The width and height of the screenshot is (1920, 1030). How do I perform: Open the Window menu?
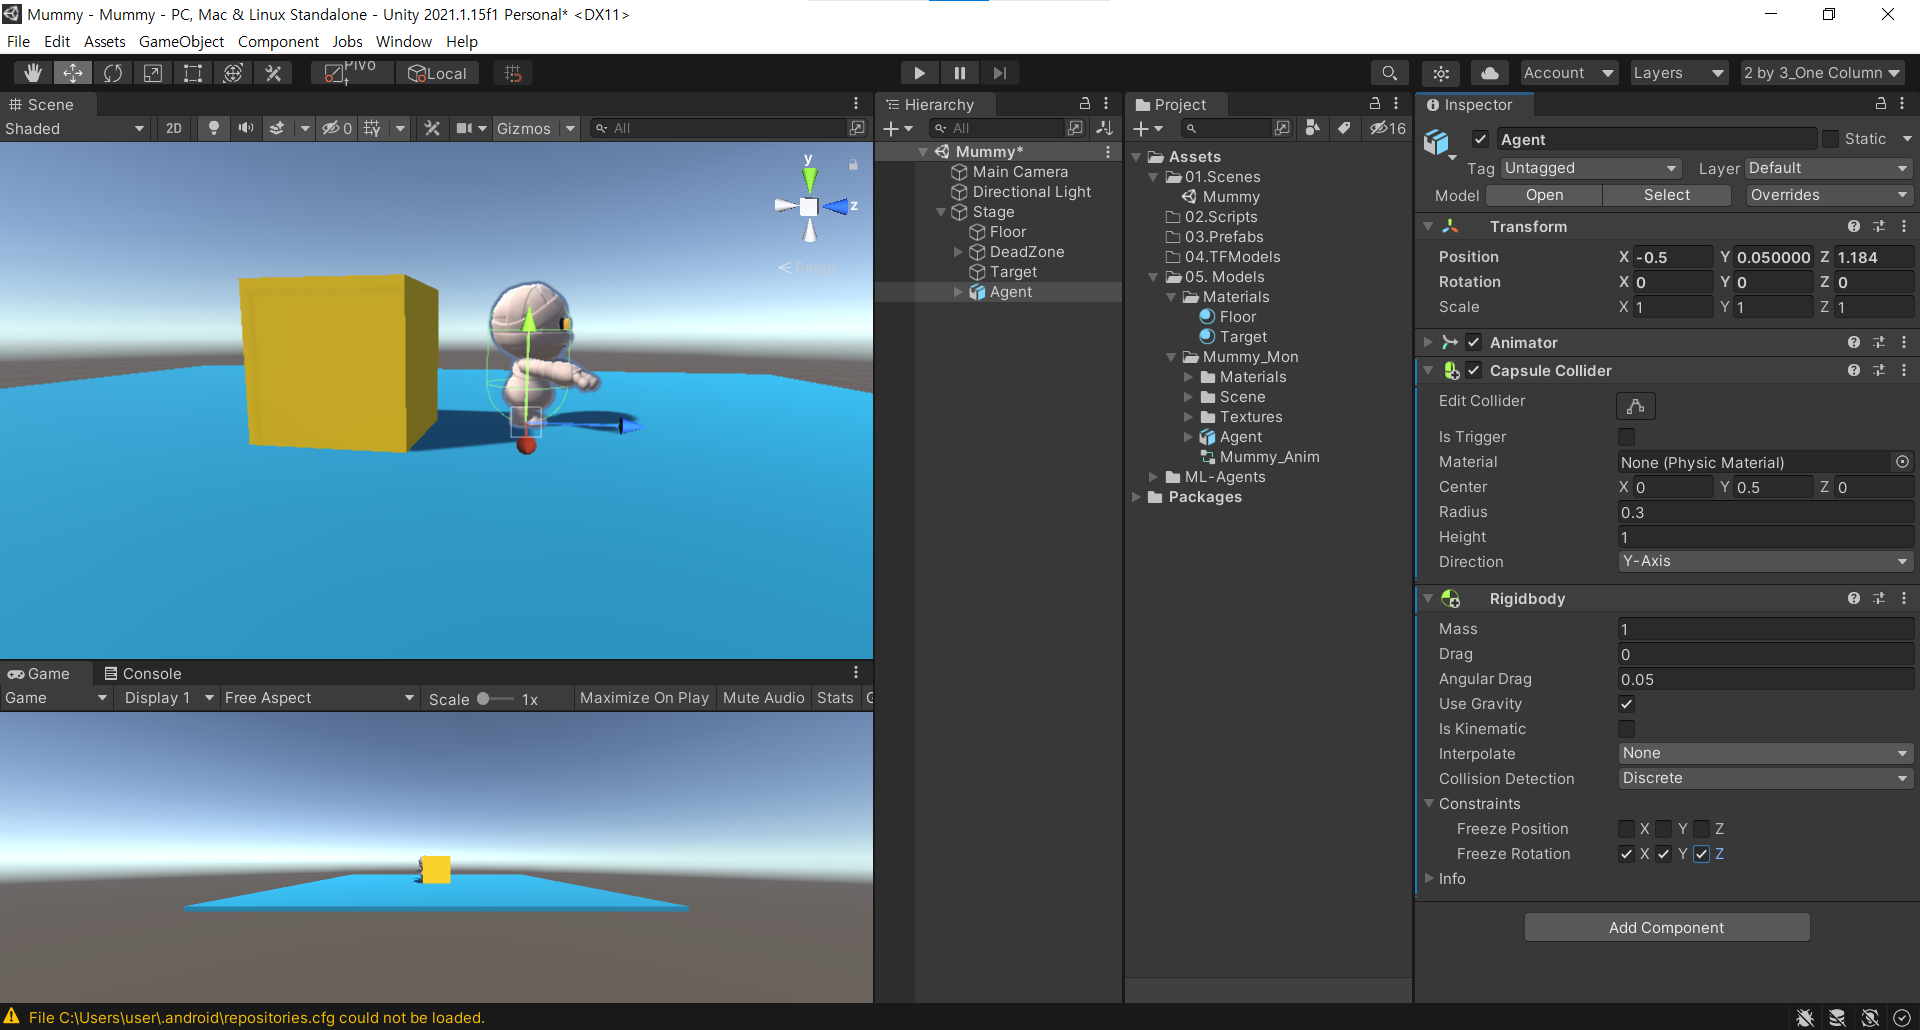403,41
